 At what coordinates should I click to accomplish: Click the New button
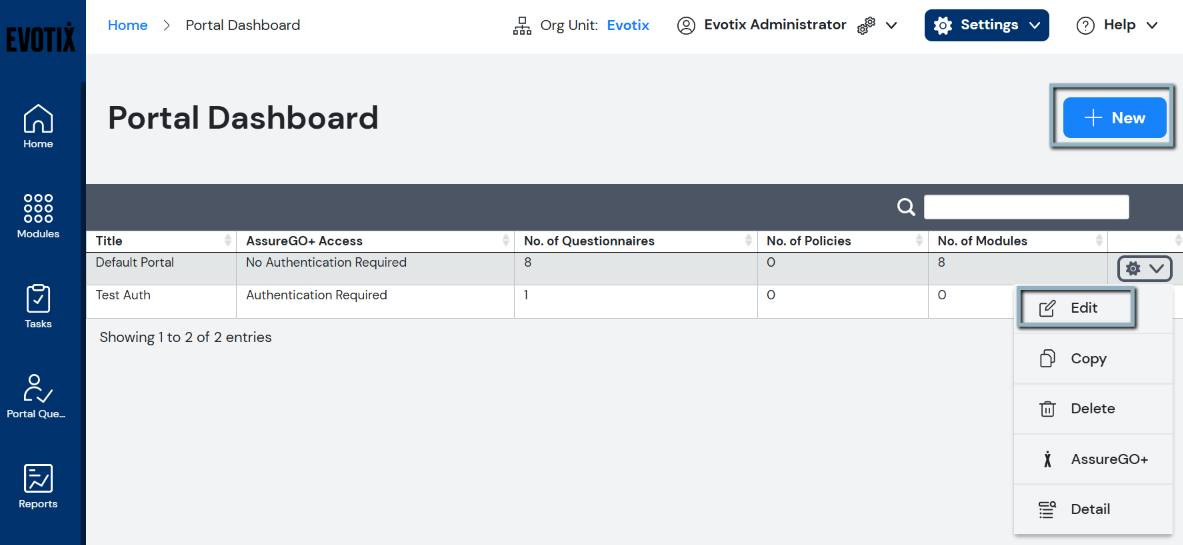(1114, 118)
